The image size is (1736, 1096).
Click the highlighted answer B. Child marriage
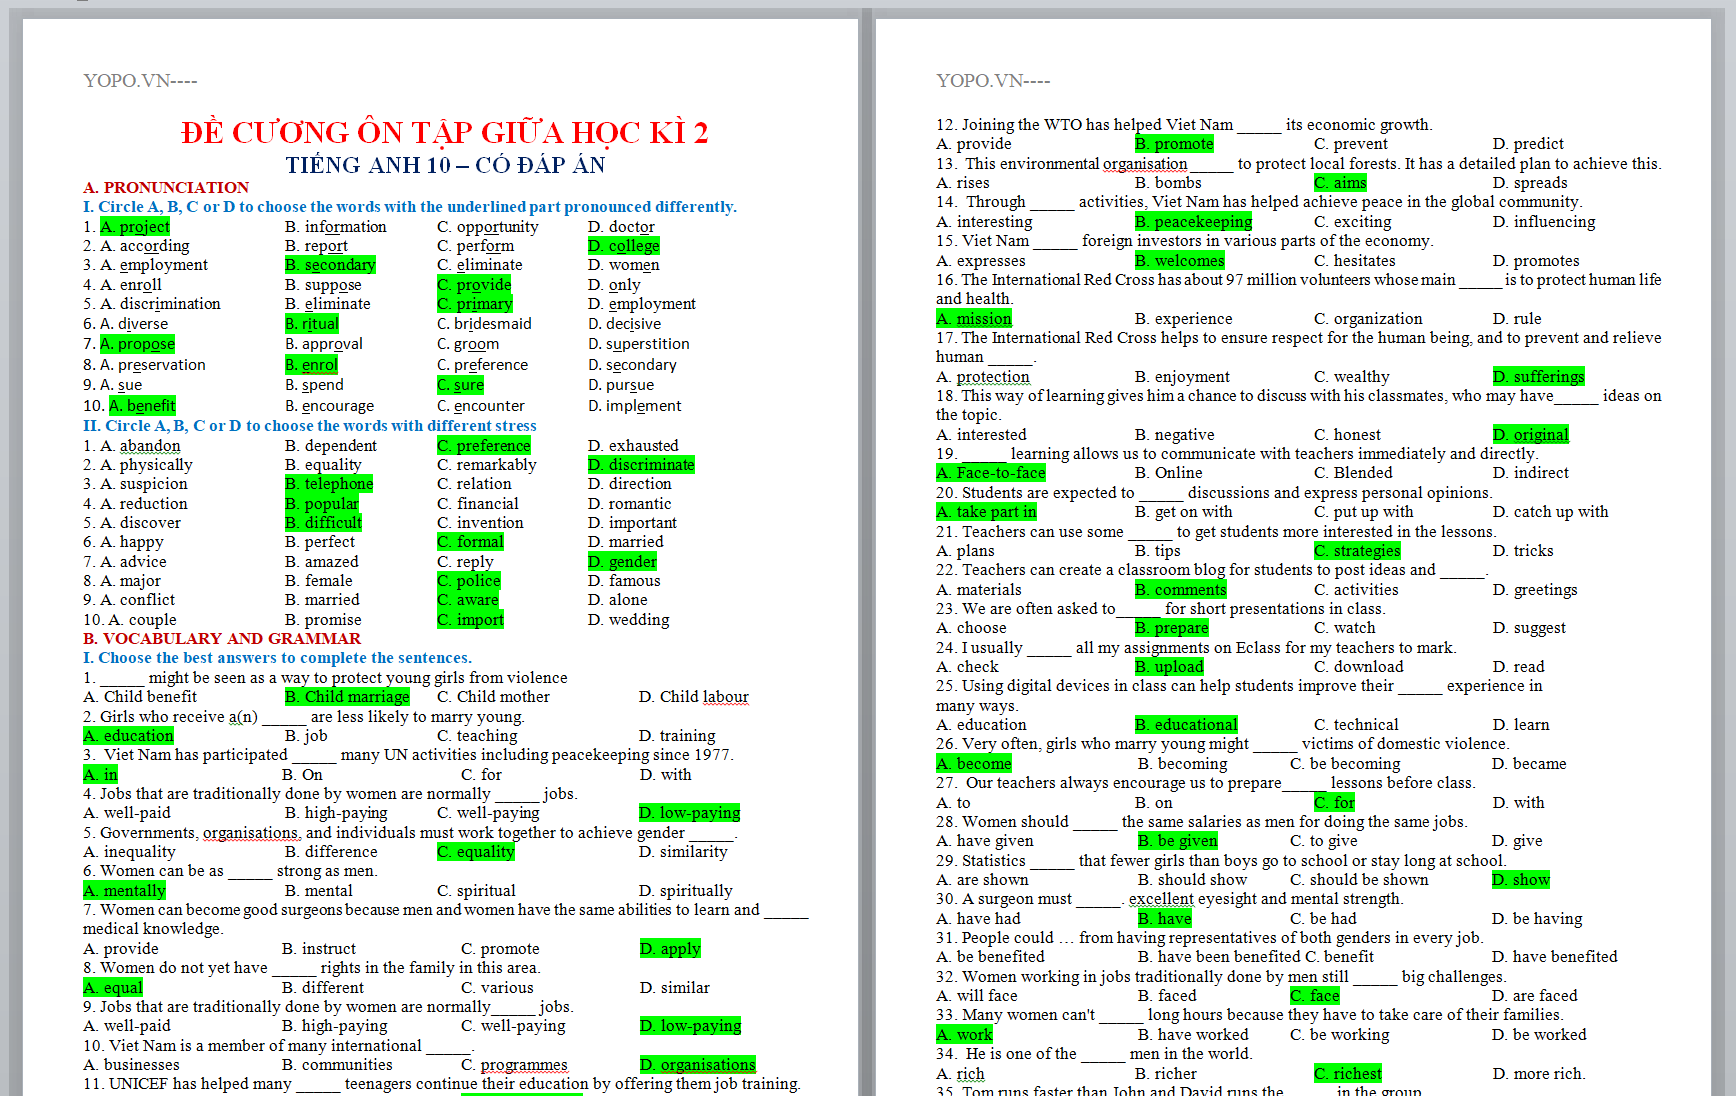(347, 697)
